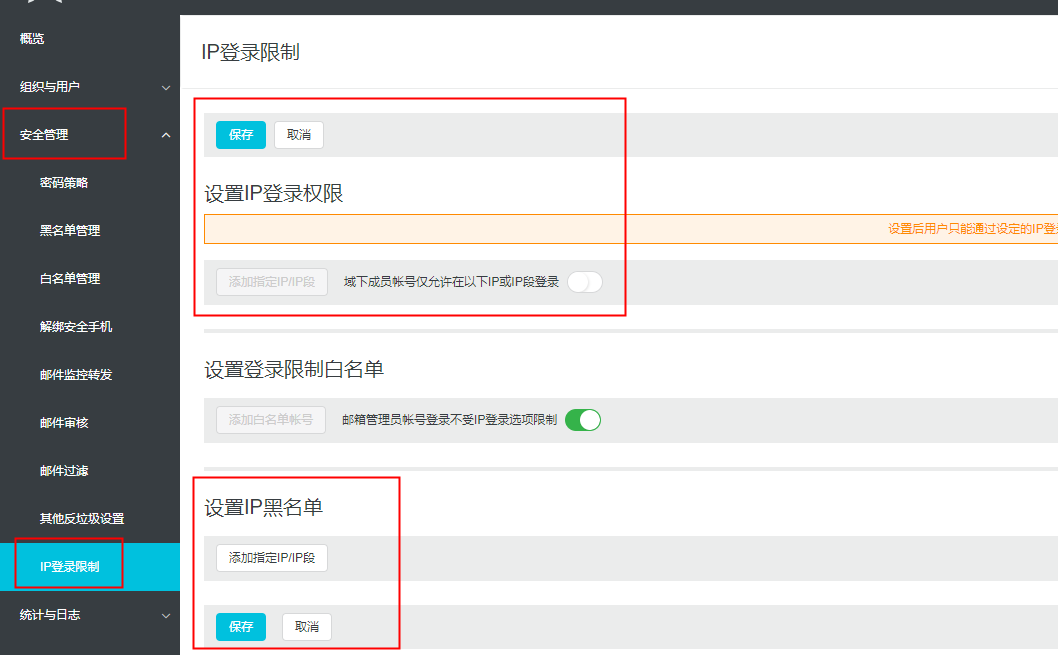Screen dimensions: 1058x655
Task: Disable the 邮箱管理员帐号不受IP限制 toggle
Action: point(583,420)
